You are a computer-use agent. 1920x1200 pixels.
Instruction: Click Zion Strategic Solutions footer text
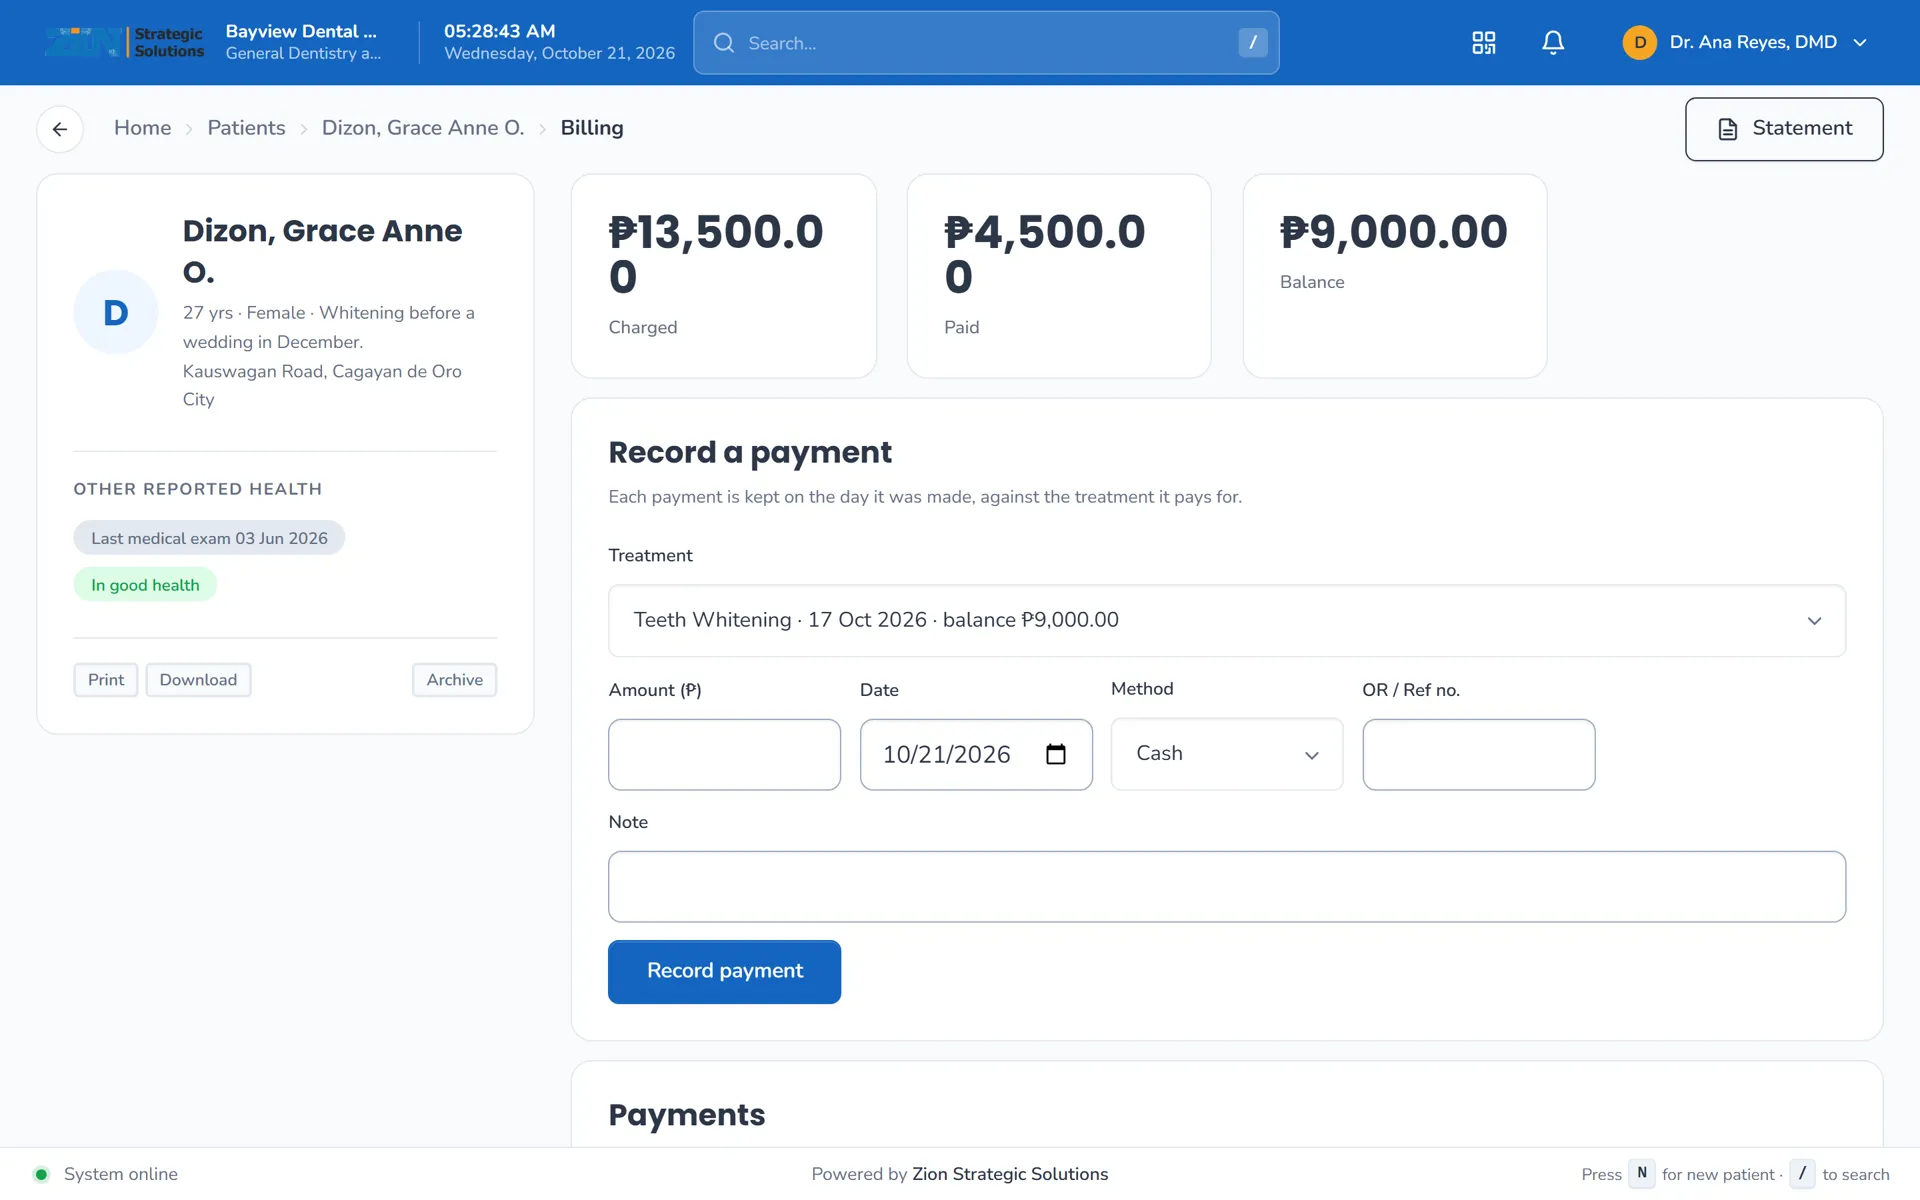(x=1010, y=1174)
